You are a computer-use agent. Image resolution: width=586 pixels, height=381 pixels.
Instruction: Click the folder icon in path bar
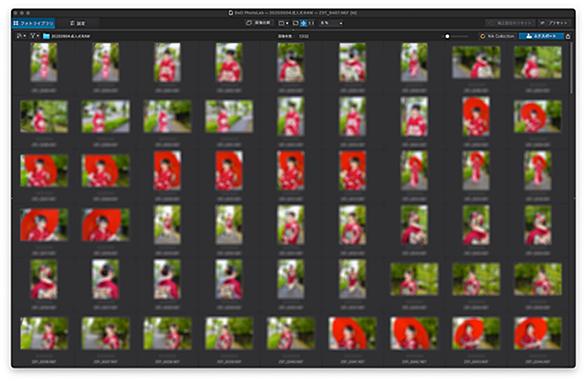click(46, 36)
